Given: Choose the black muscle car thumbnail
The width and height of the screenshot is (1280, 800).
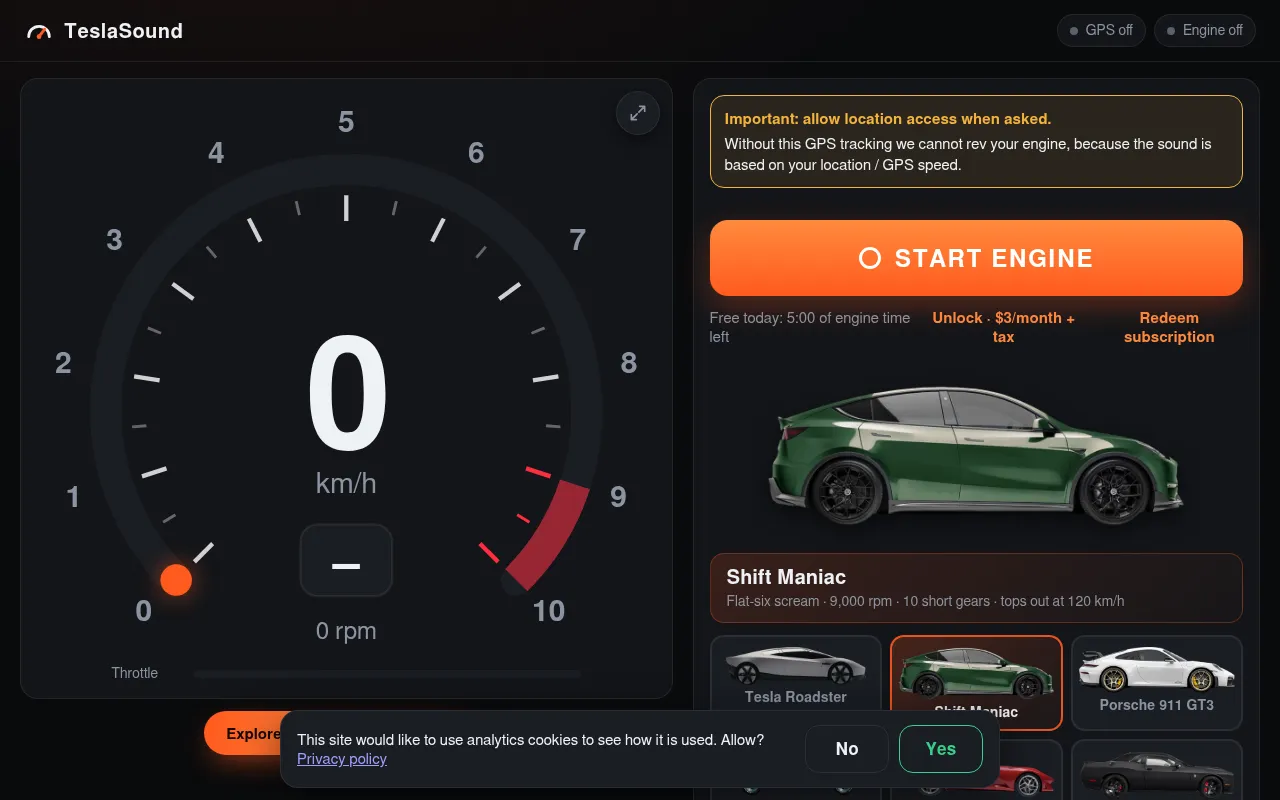Looking at the screenshot, I should point(1157,770).
